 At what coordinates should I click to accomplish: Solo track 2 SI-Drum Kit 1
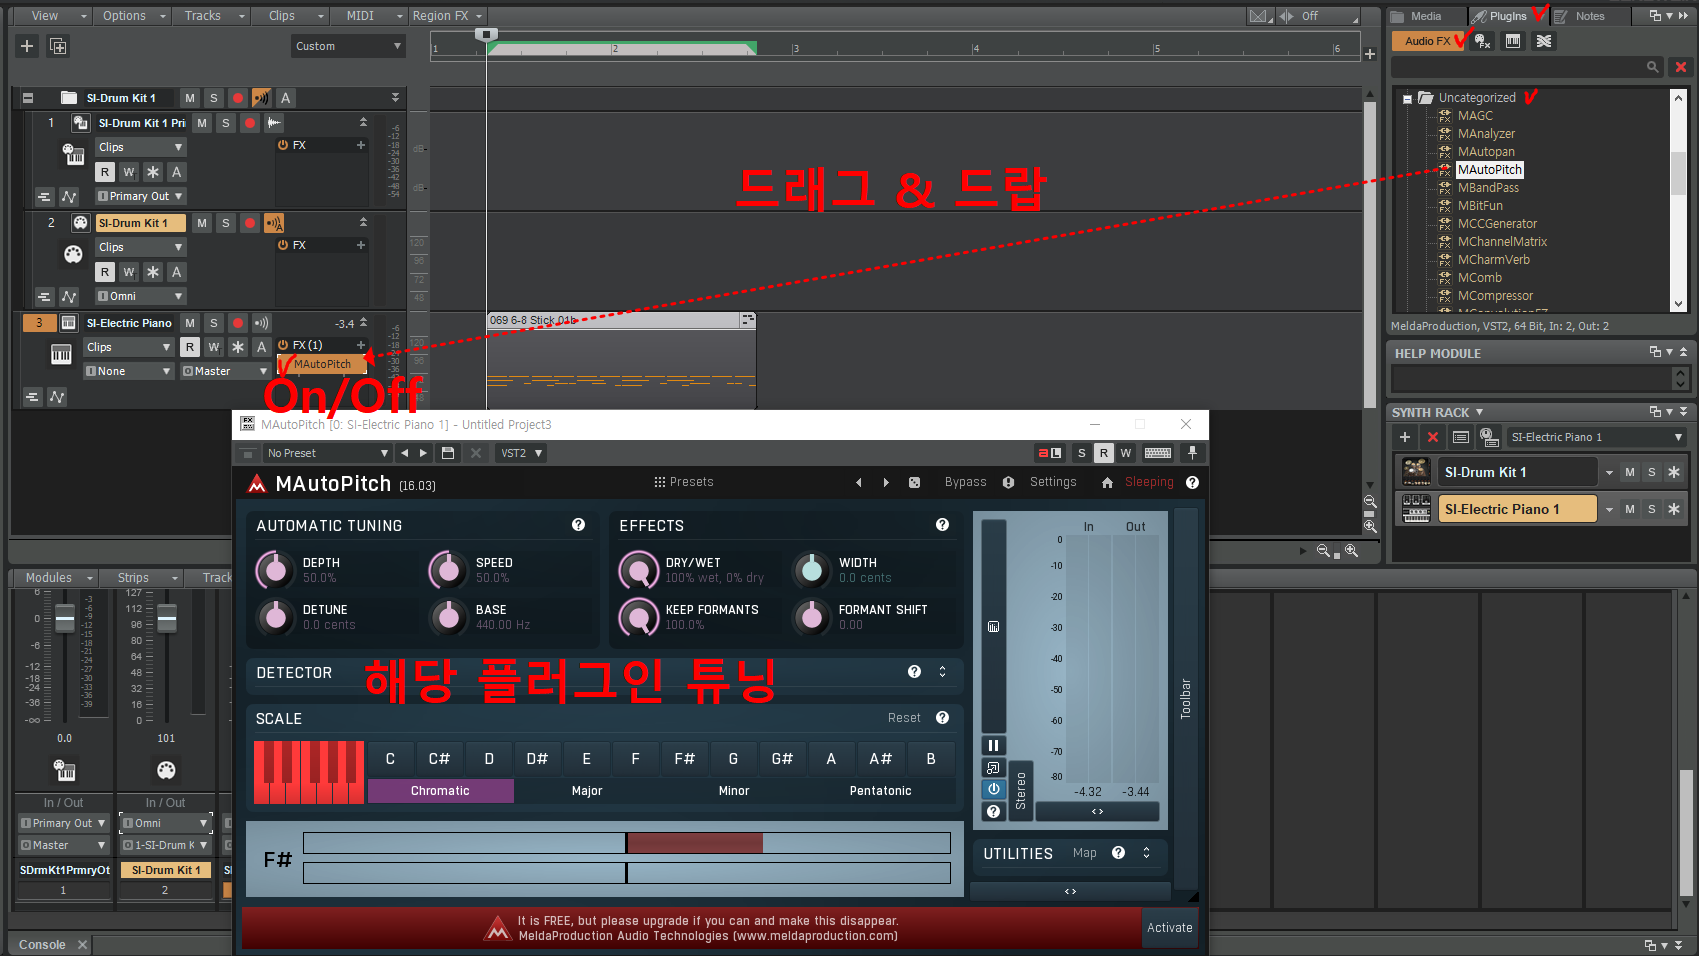226,223
